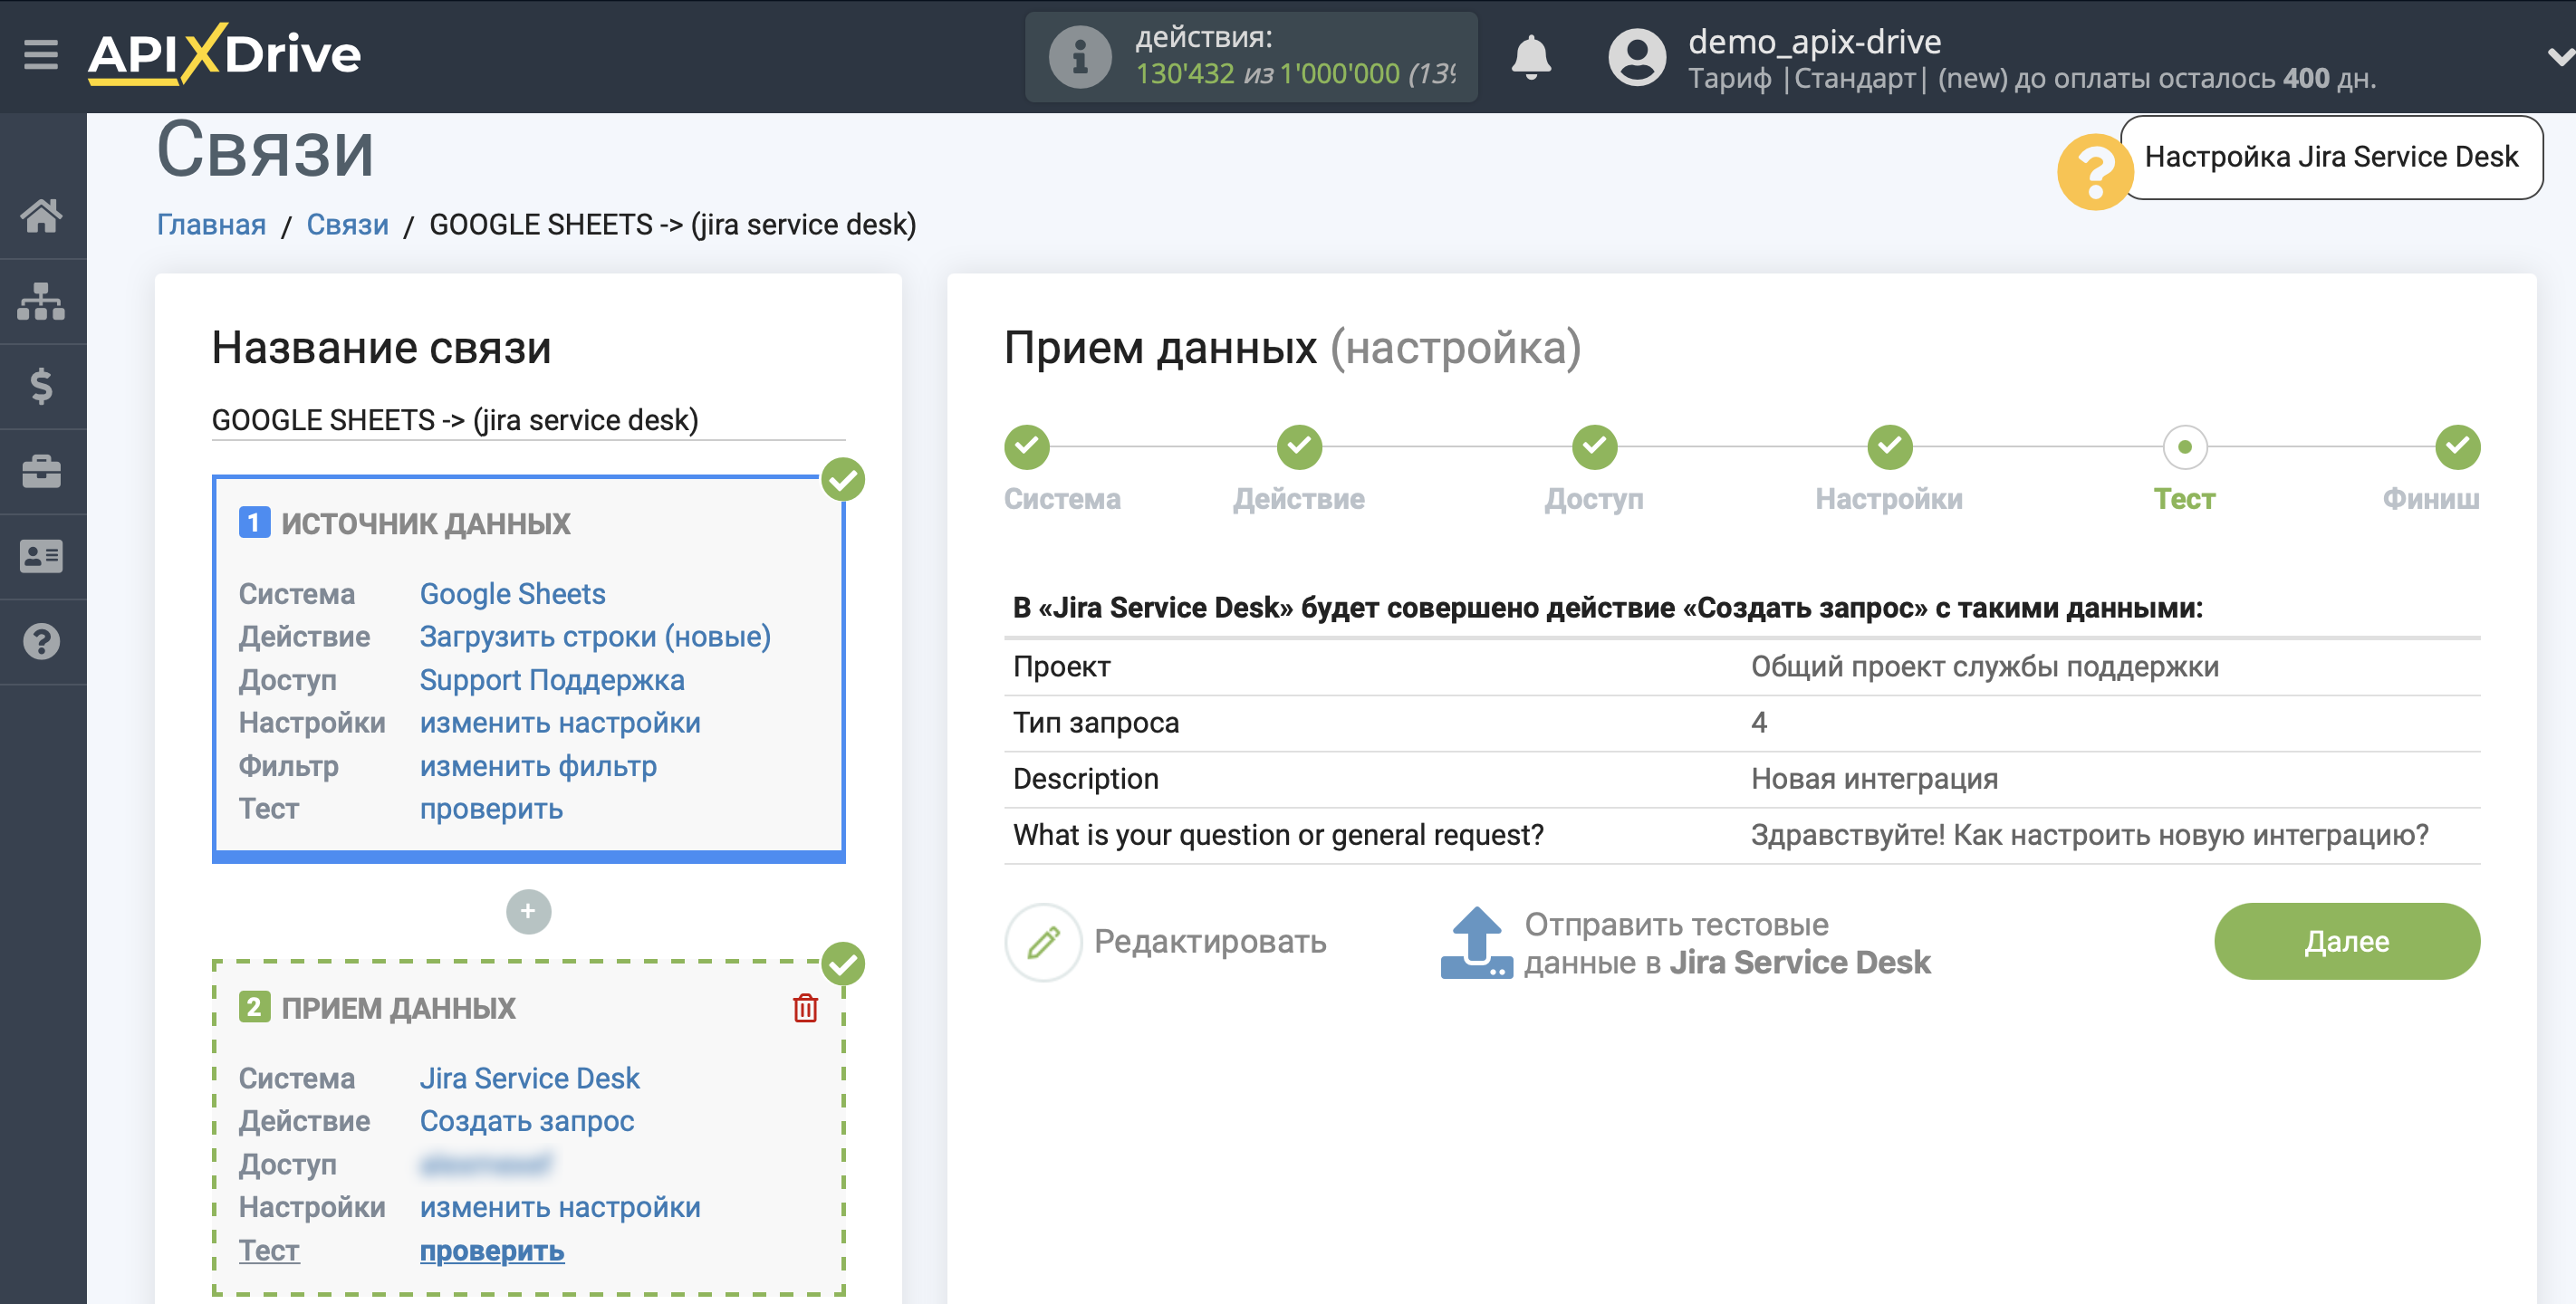Click the orange help question mark
Viewport: 2576px width, 1304px height.
pos(2094,172)
